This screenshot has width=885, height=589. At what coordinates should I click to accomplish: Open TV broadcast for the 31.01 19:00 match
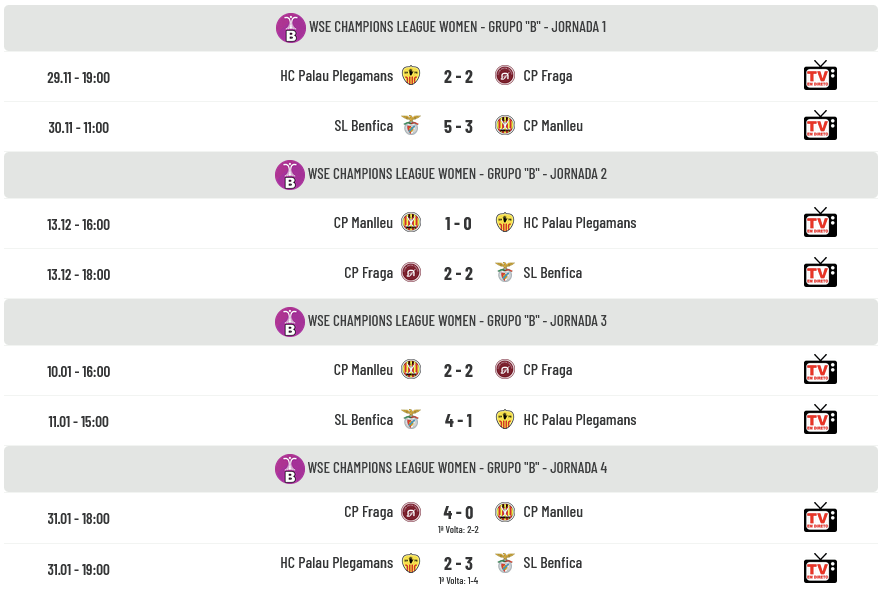(820, 568)
